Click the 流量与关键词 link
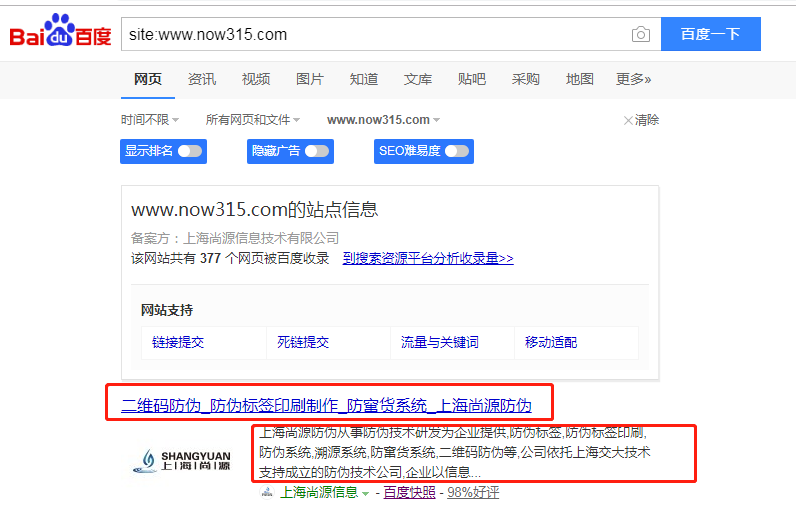The image size is (796, 513). coord(440,343)
